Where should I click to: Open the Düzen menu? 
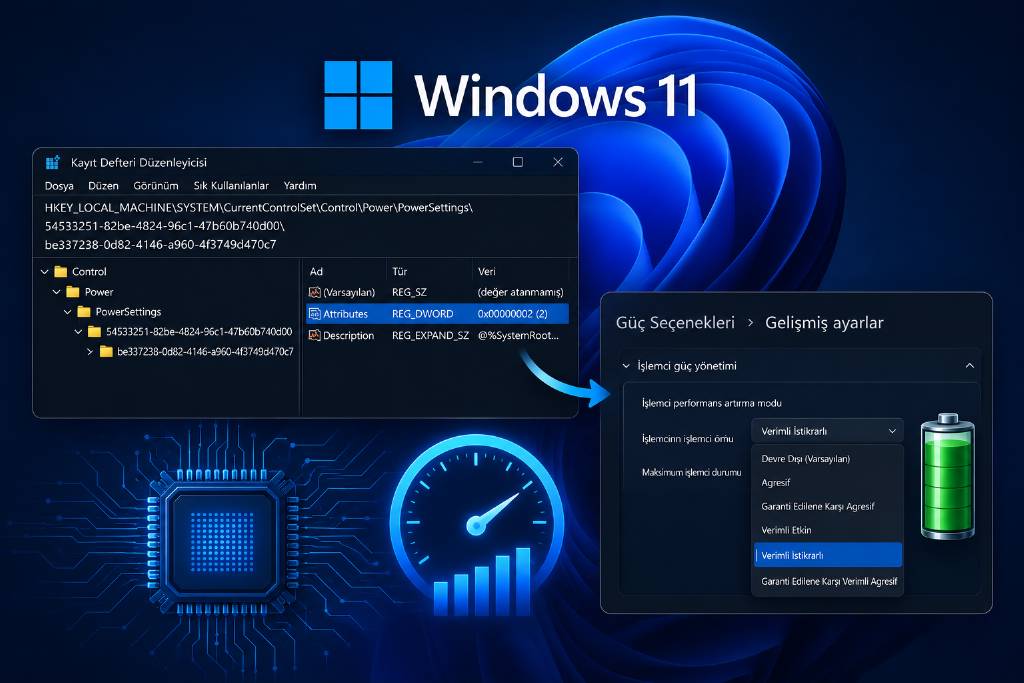103,185
